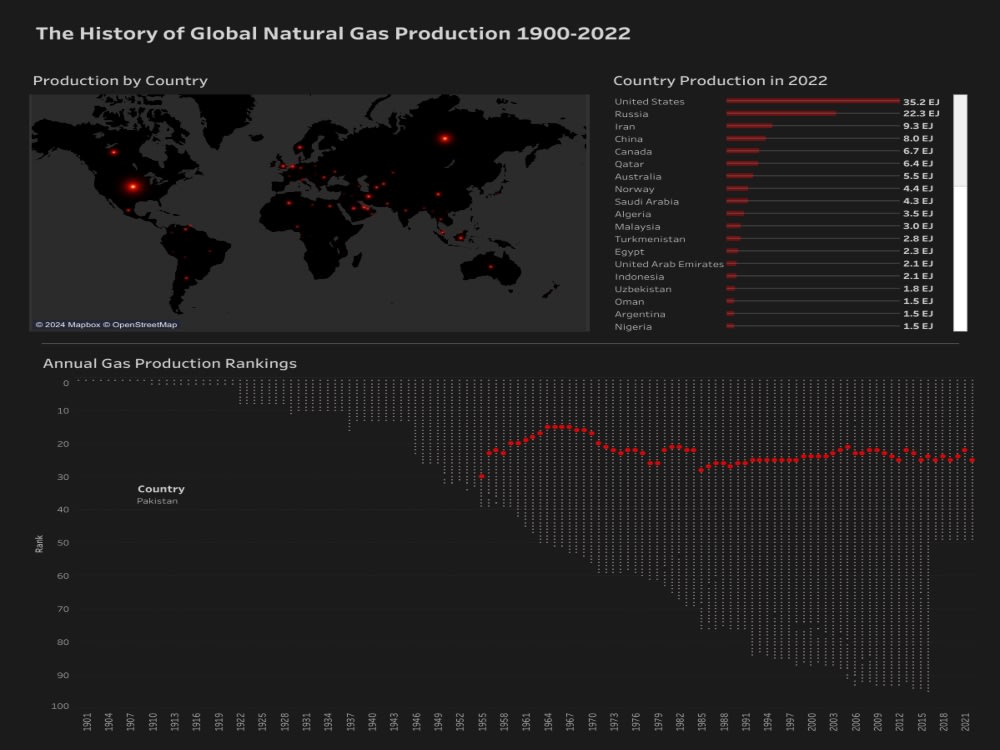Click the 22.3 EJ value
The image size is (1000, 750).
(x=921, y=114)
